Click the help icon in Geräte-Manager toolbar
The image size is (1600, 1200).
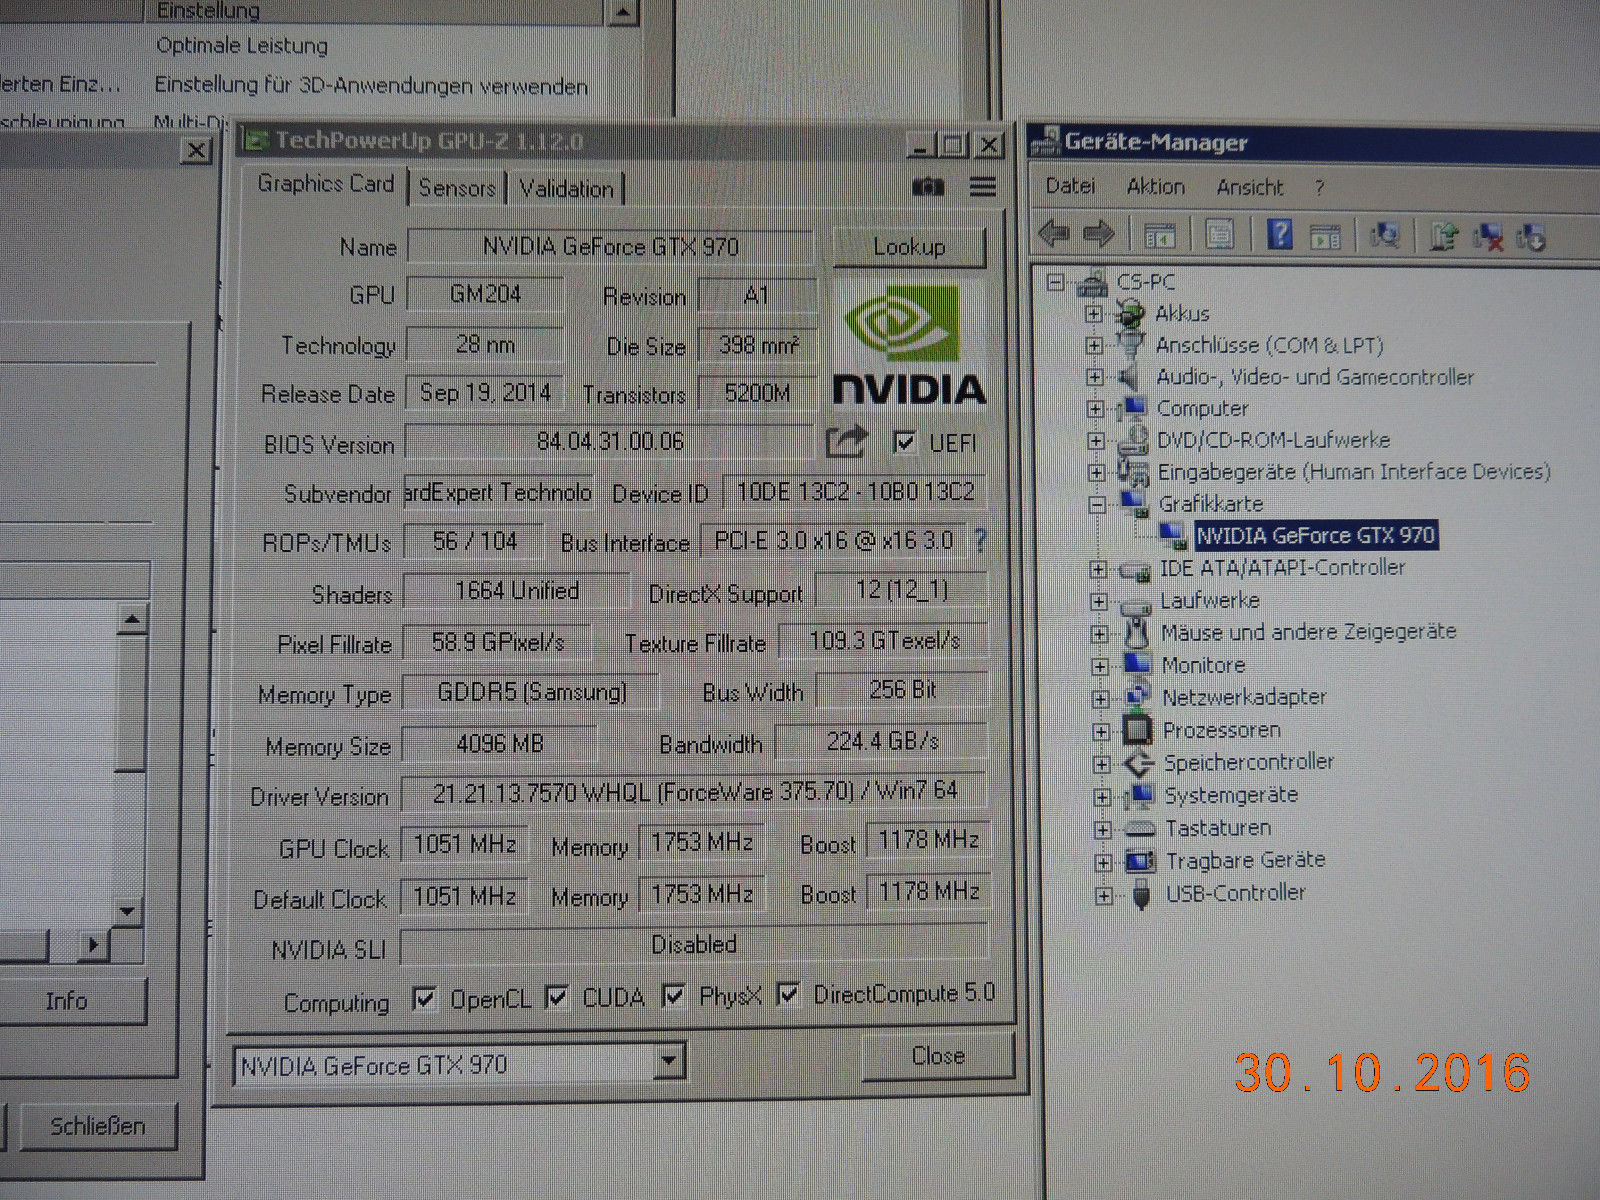pyautogui.click(x=1280, y=234)
